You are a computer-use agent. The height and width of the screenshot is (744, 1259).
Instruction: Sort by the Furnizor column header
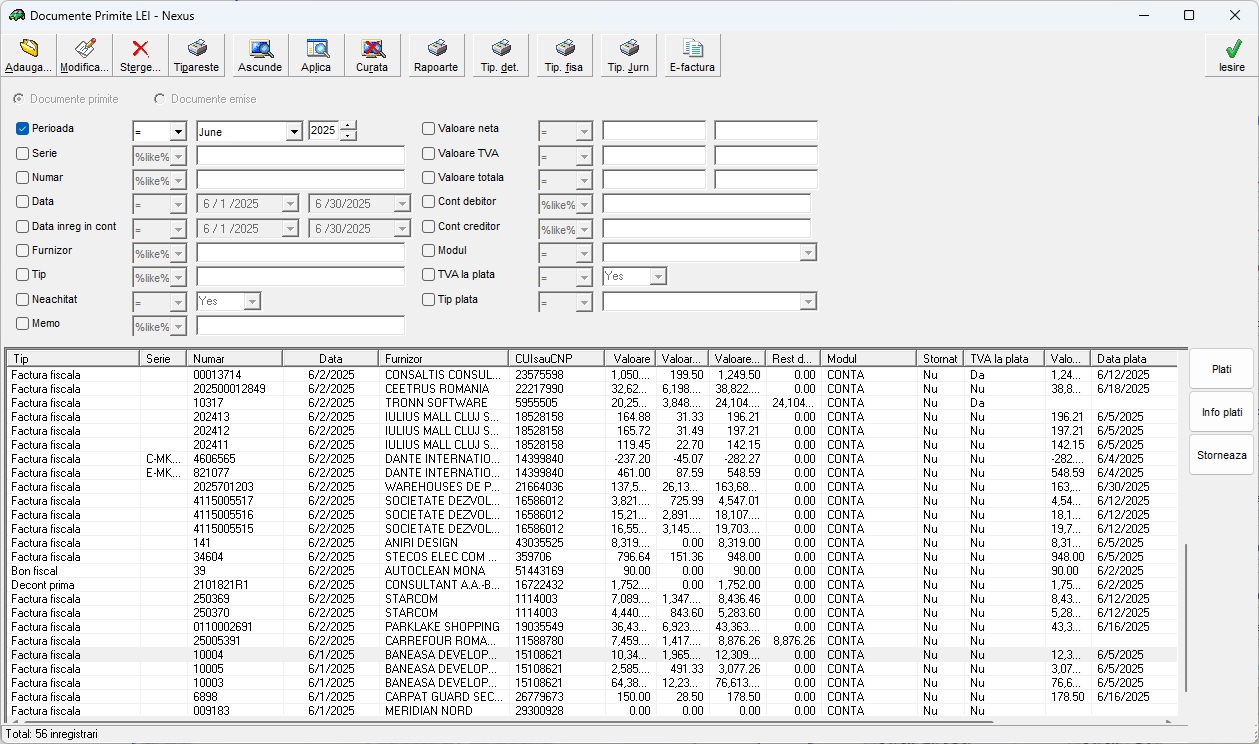tap(442, 358)
